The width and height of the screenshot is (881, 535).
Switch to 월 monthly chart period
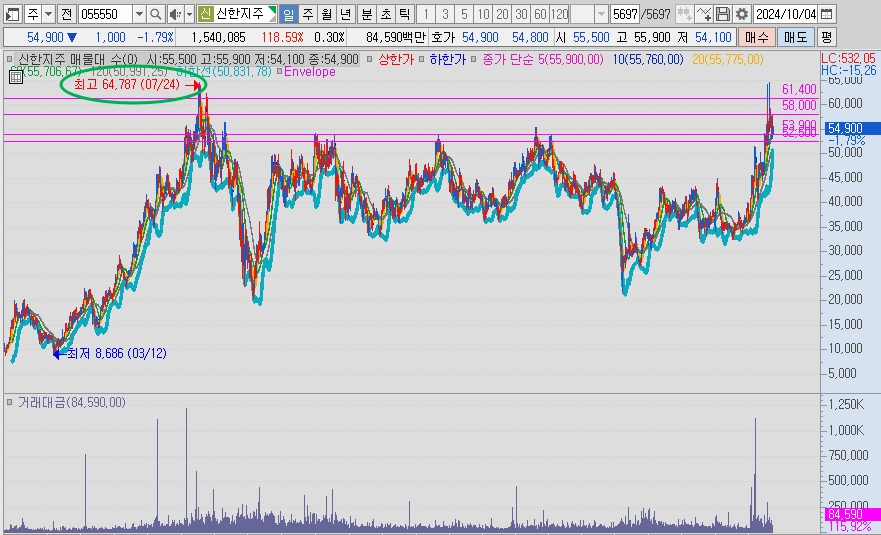[x=326, y=14]
